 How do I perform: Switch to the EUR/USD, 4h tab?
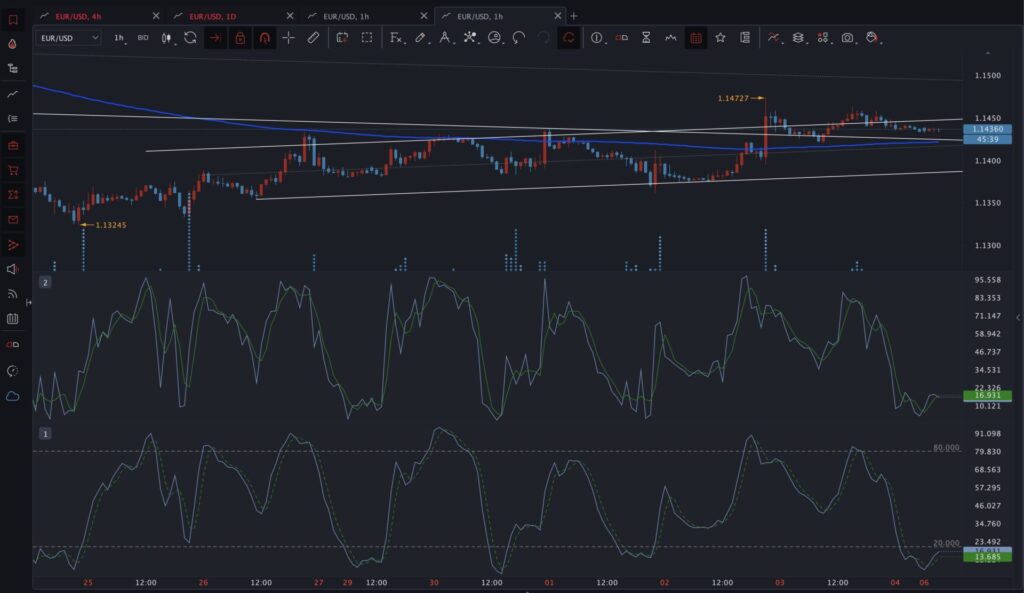tap(78, 16)
